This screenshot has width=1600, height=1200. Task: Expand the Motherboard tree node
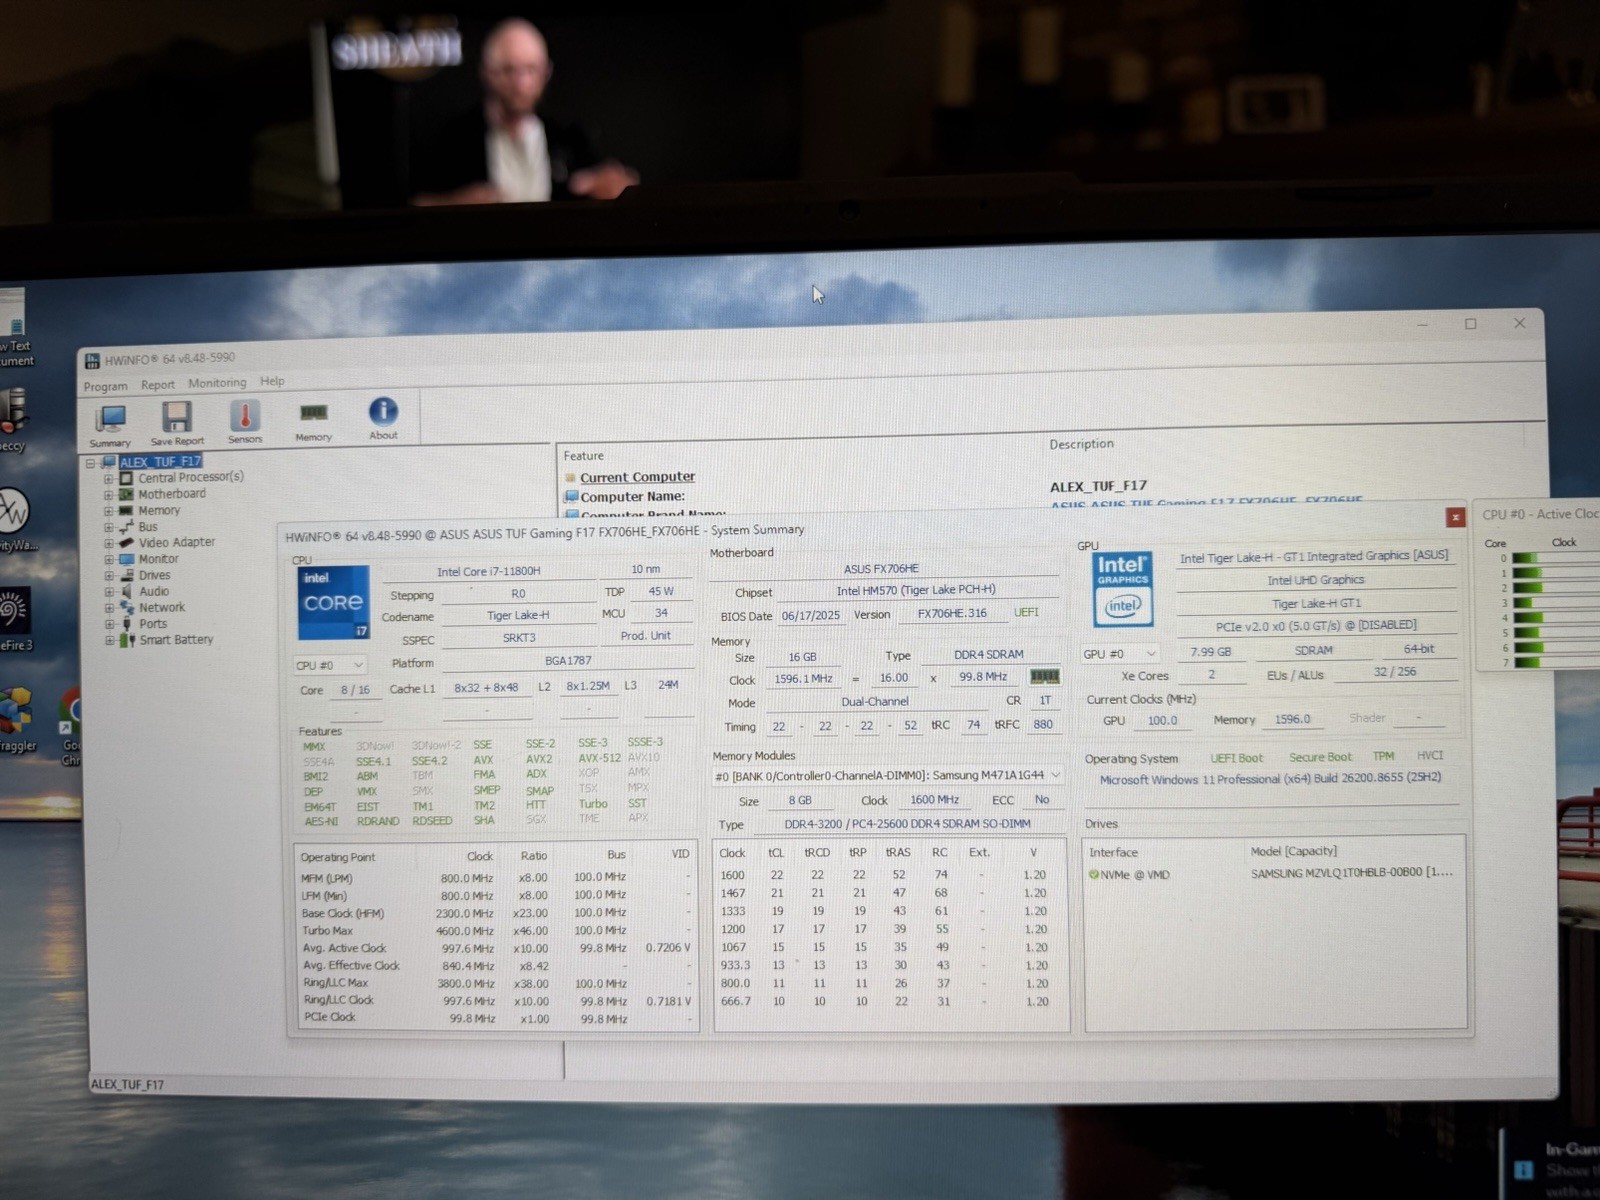click(x=108, y=495)
